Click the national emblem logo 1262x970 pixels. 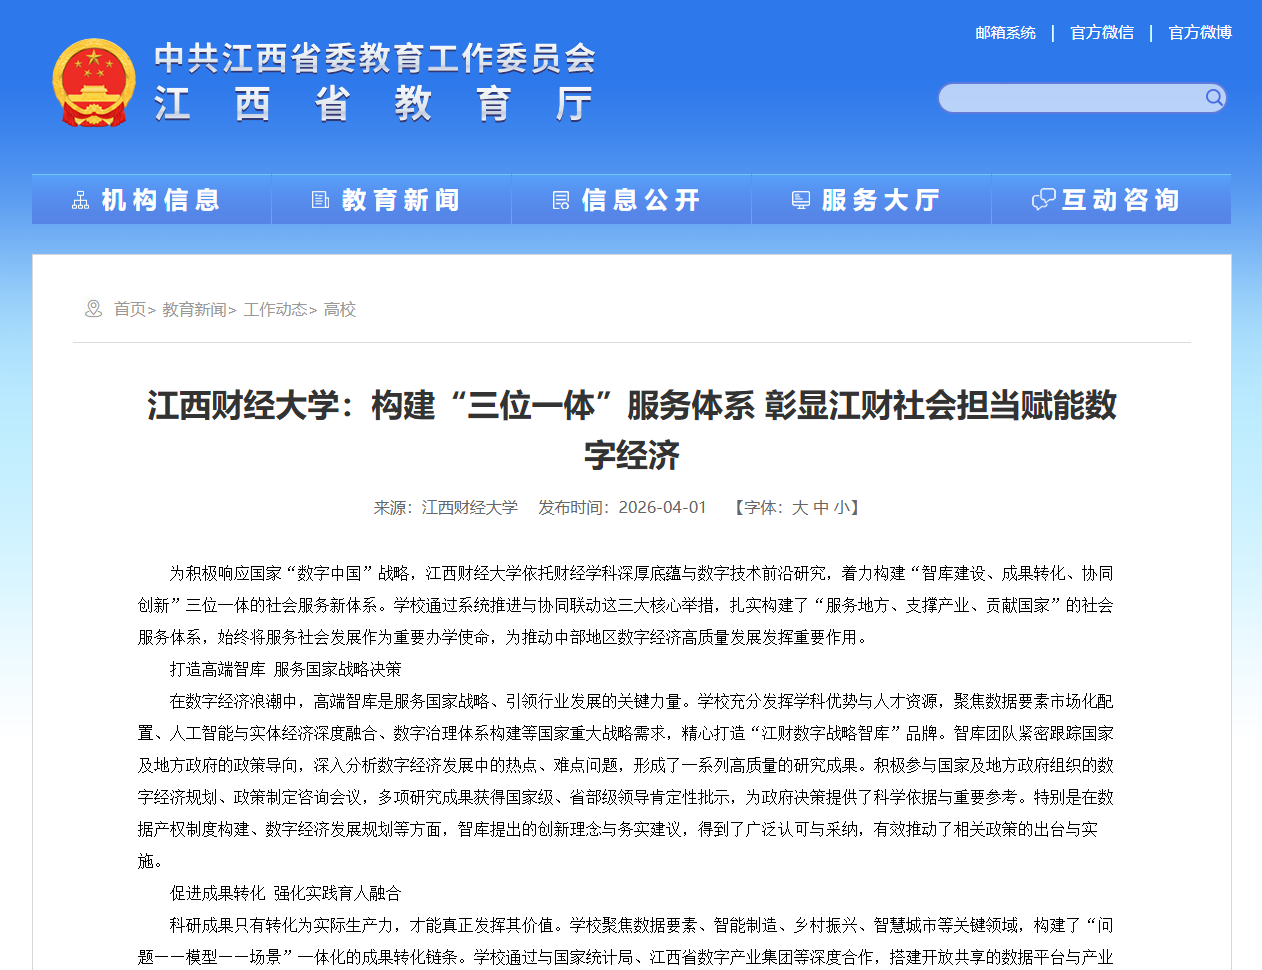click(x=93, y=83)
